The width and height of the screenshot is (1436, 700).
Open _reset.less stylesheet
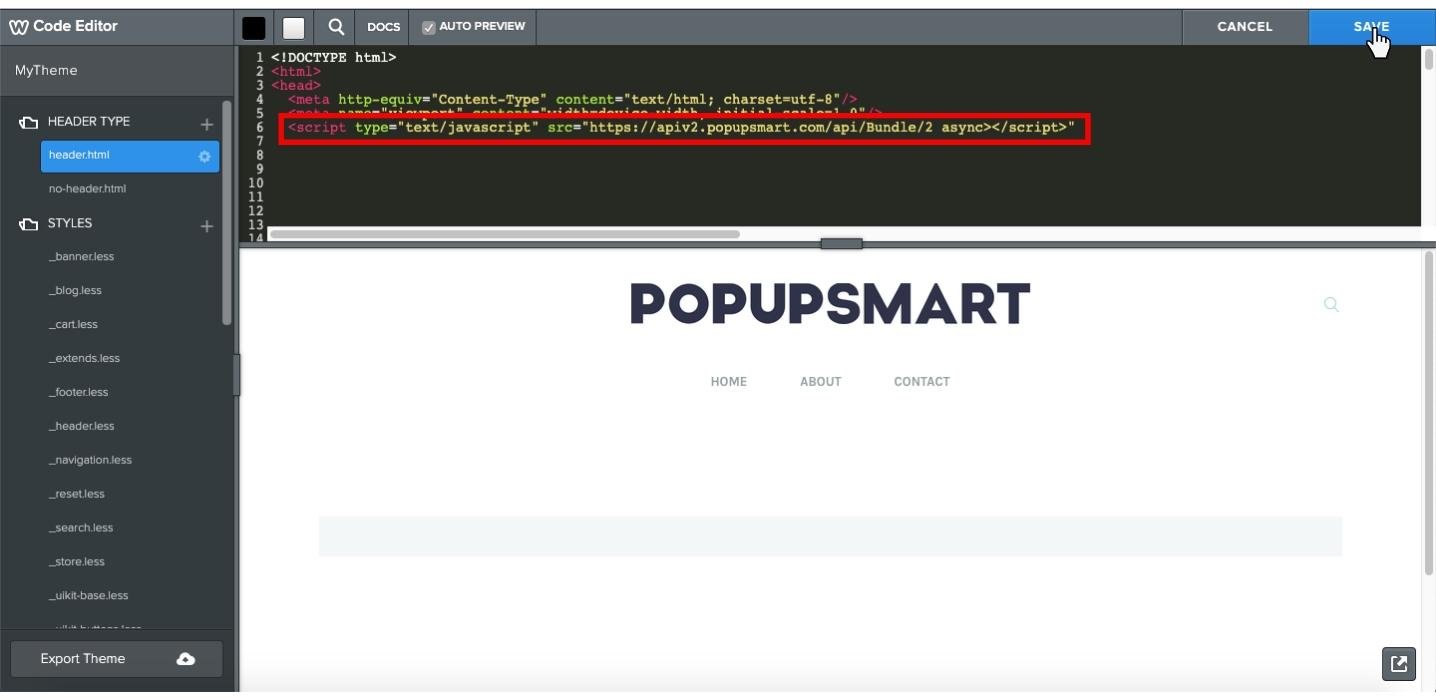76,495
